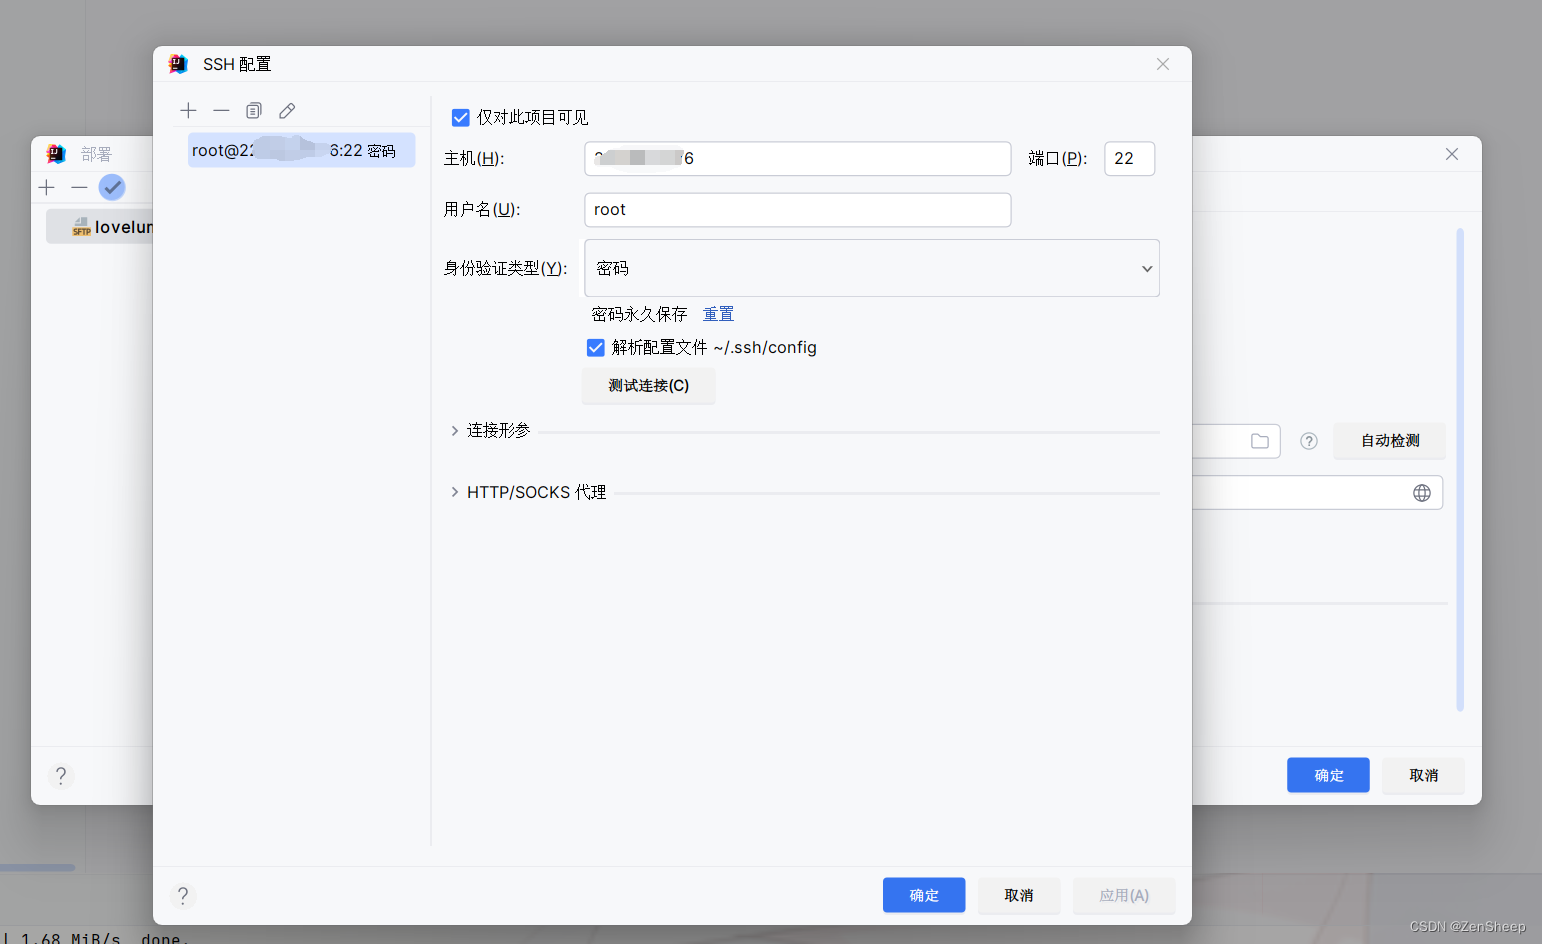
Task: Open help in the 部署 window
Action: coord(61,775)
